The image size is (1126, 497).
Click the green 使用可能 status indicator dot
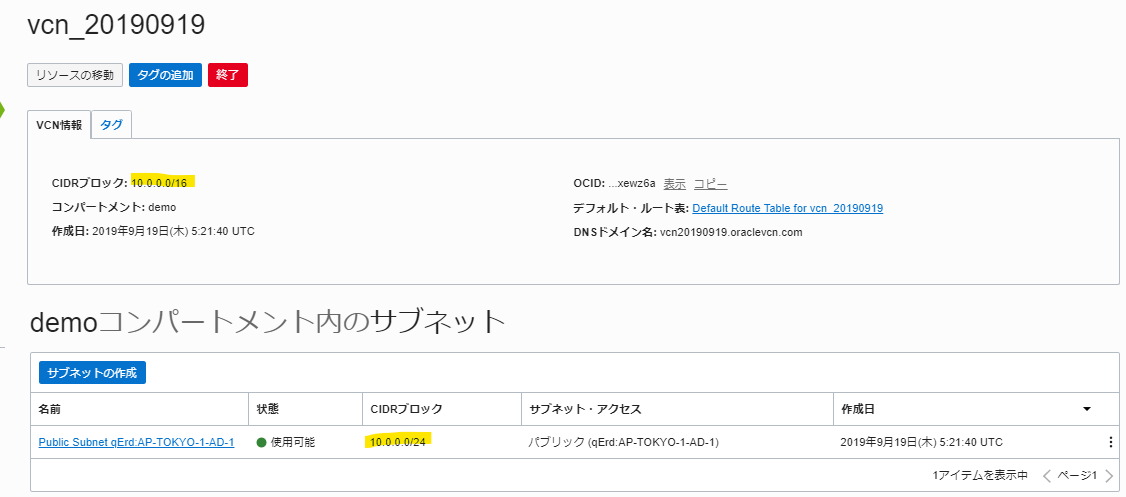(x=262, y=442)
